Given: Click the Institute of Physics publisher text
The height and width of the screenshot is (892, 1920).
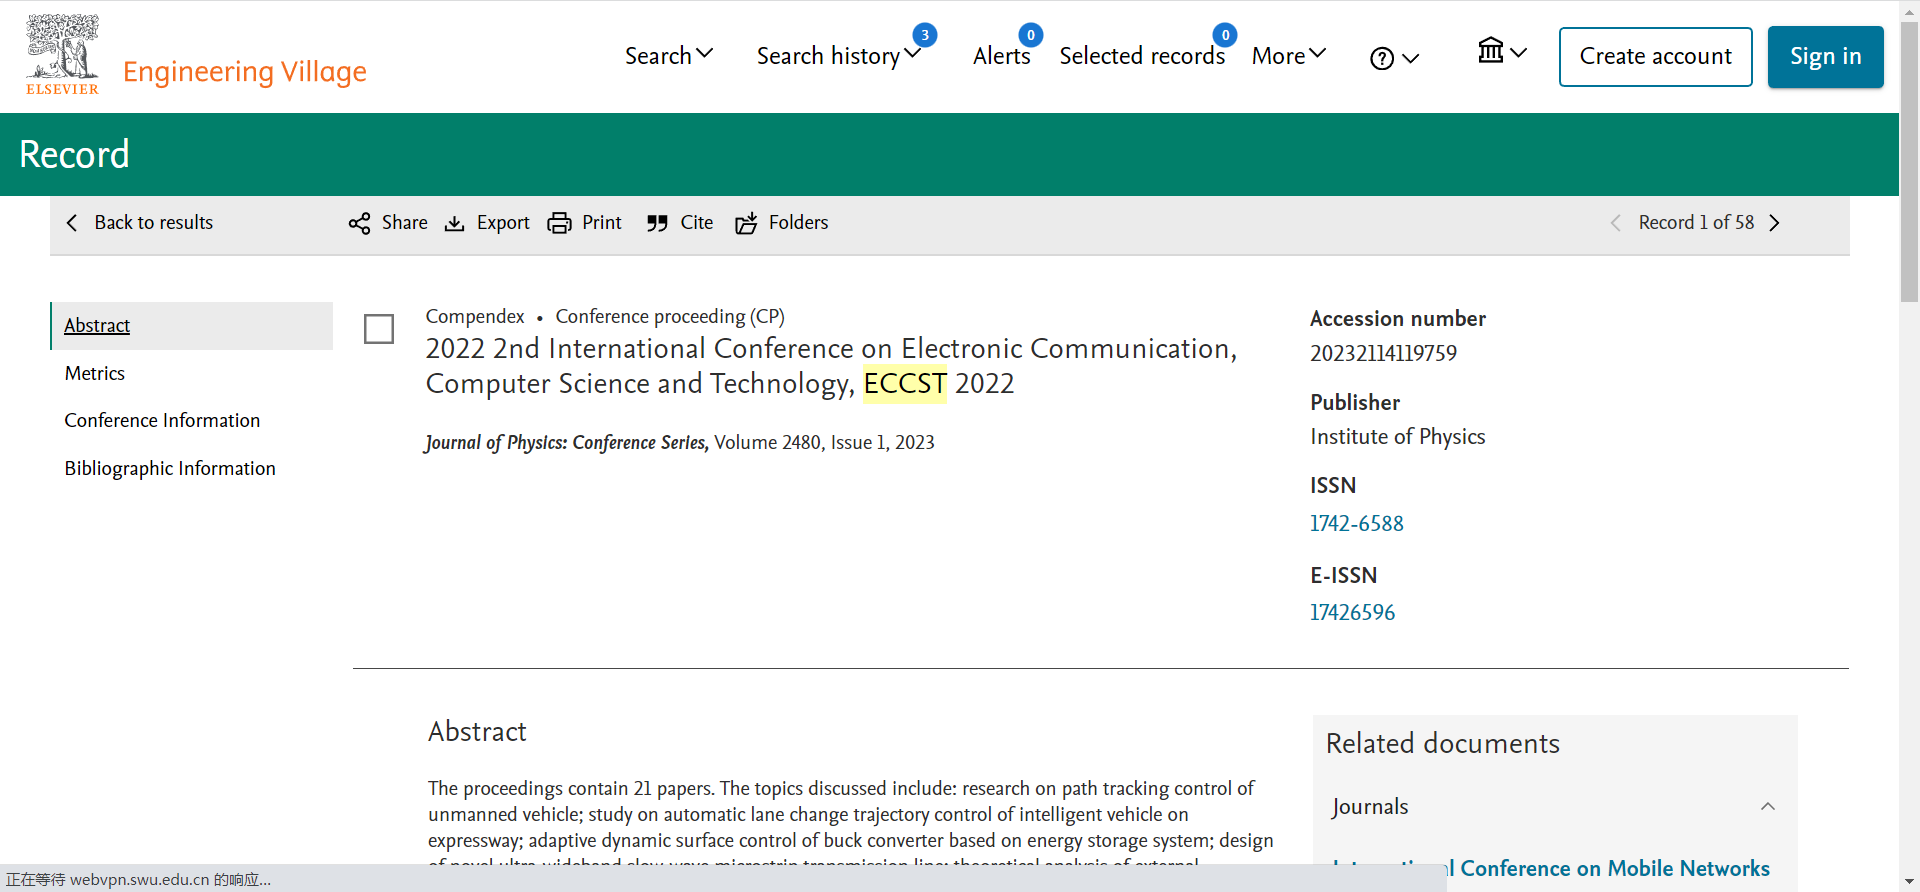Looking at the screenshot, I should (1397, 437).
